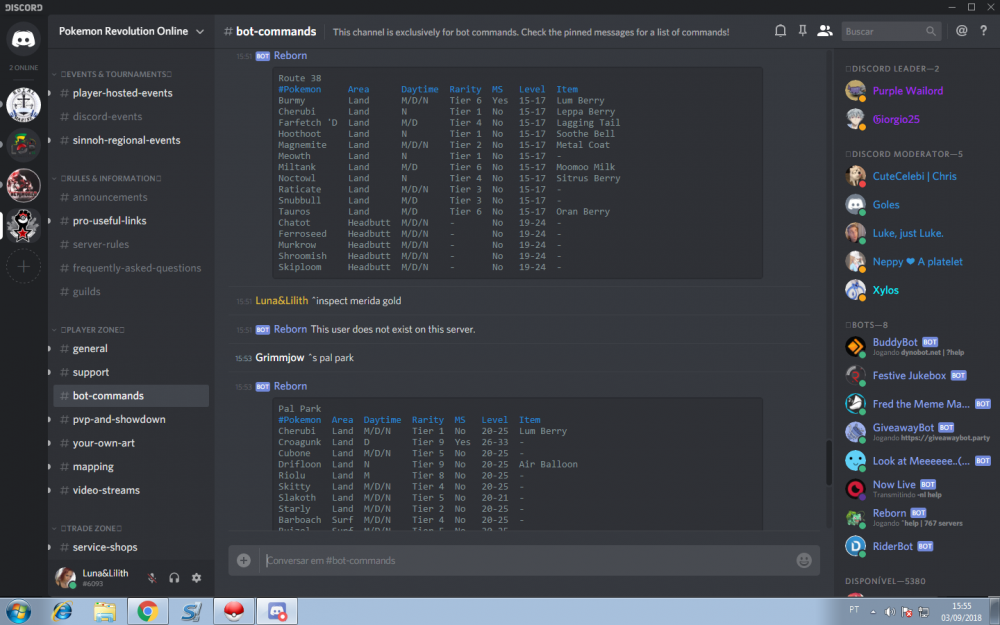The image size is (1000, 625).
Task: Open the emoji picker
Action: point(804,560)
